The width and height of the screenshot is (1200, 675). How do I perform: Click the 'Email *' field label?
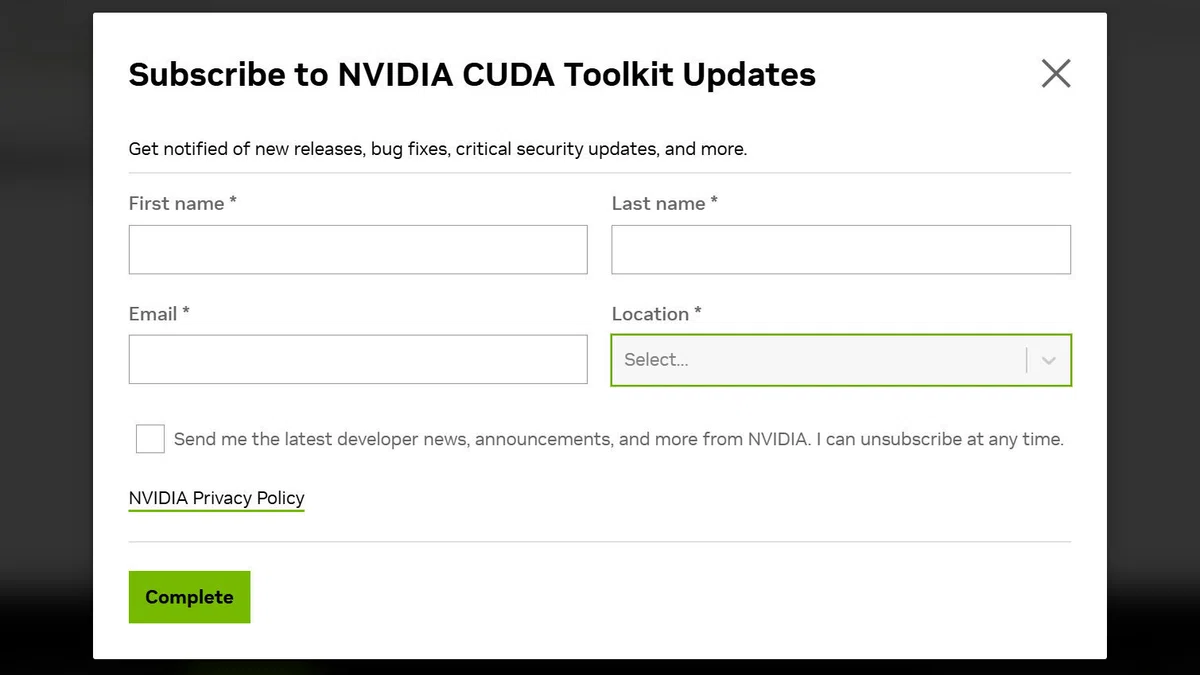[159, 314]
